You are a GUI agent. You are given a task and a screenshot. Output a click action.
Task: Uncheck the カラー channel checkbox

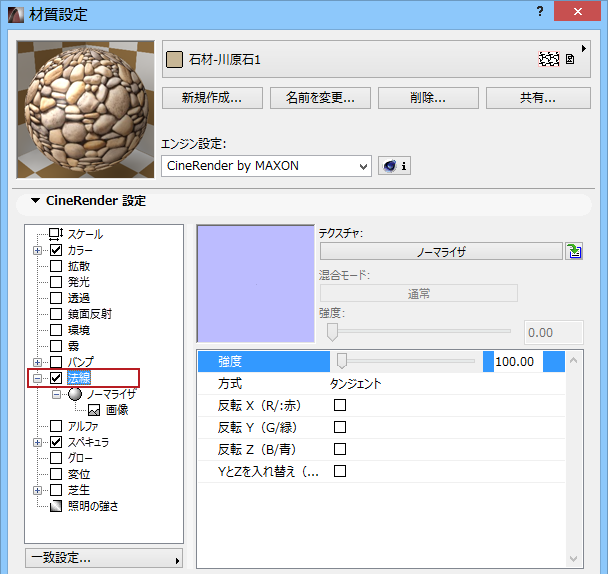point(56,250)
